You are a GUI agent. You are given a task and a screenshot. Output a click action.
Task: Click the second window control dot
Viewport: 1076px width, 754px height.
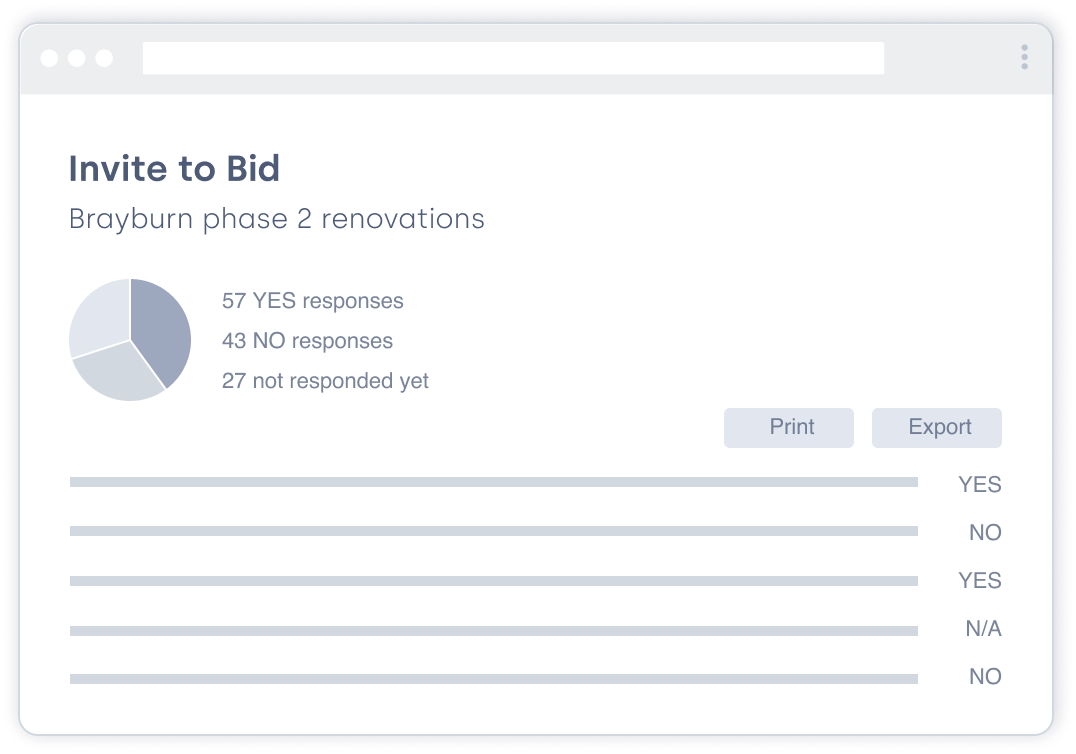click(x=77, y=58)
